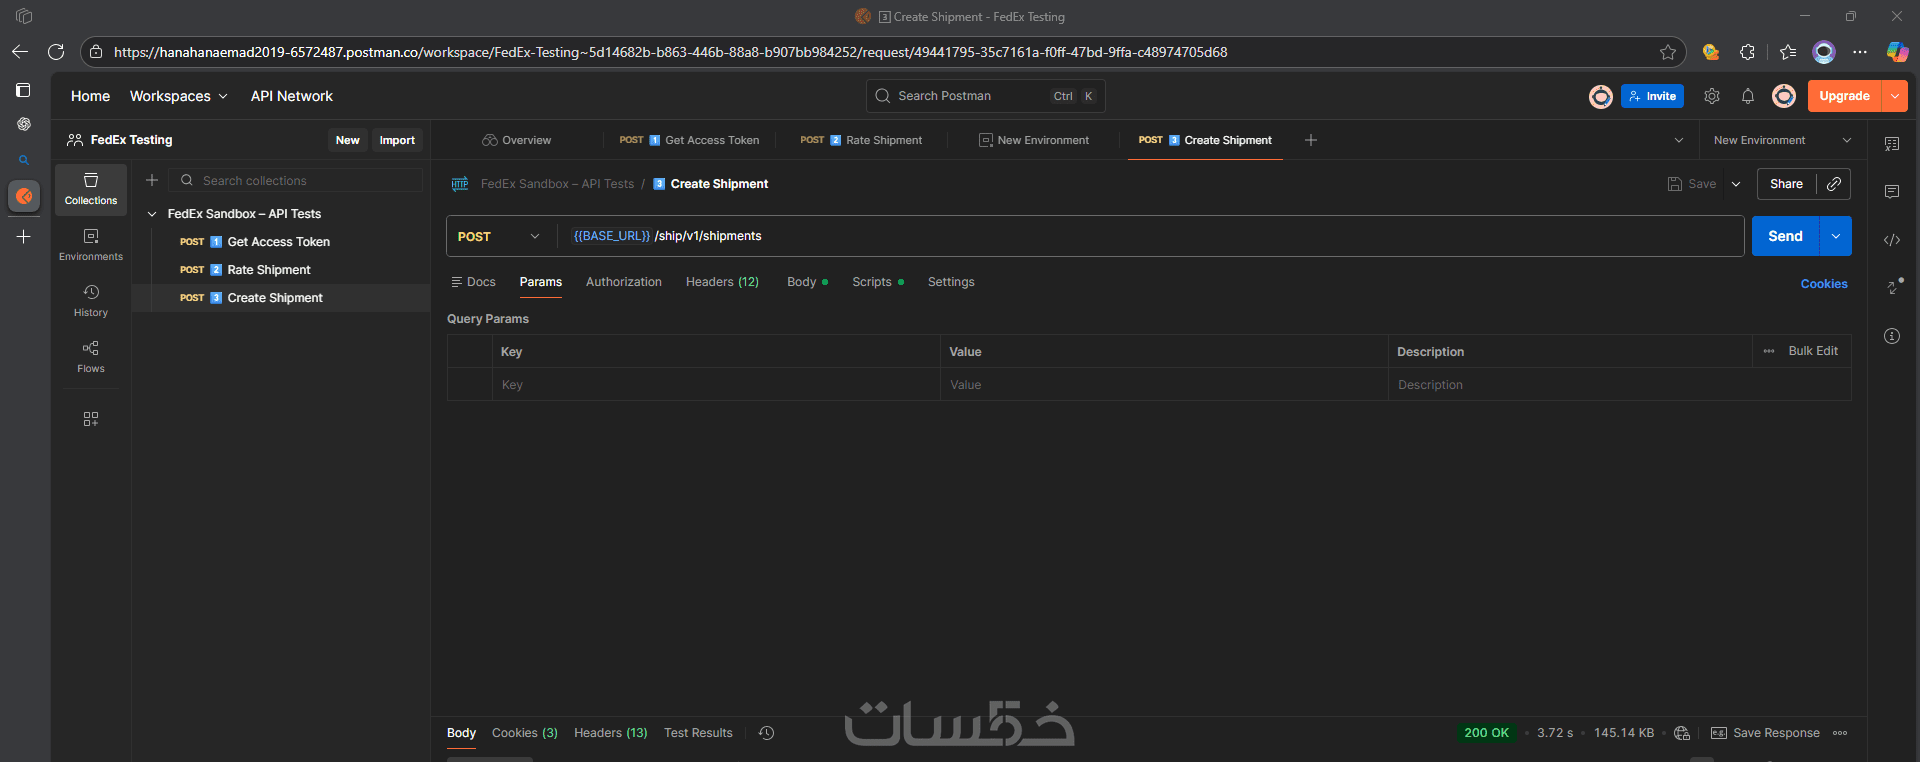Click the Share button
Screen dimensions: 1920x762
[1786, 184]
